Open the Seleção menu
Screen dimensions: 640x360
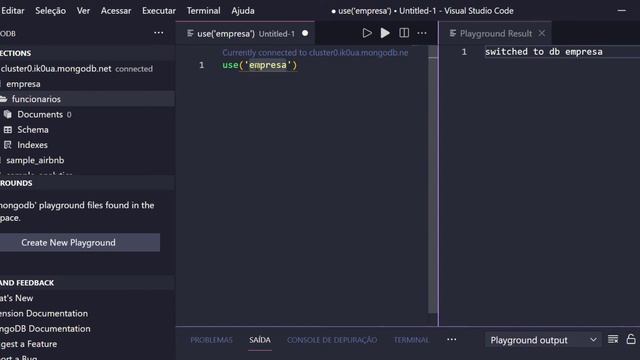[50, 11]
